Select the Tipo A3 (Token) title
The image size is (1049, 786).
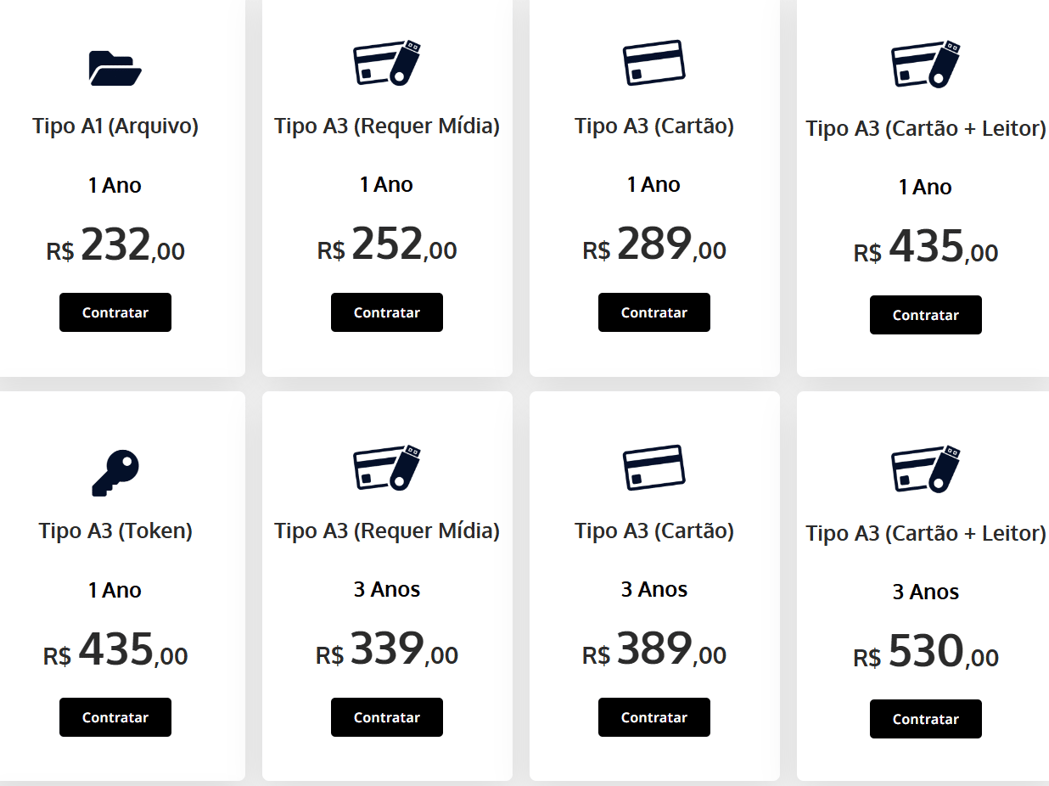tap(115, 530)
